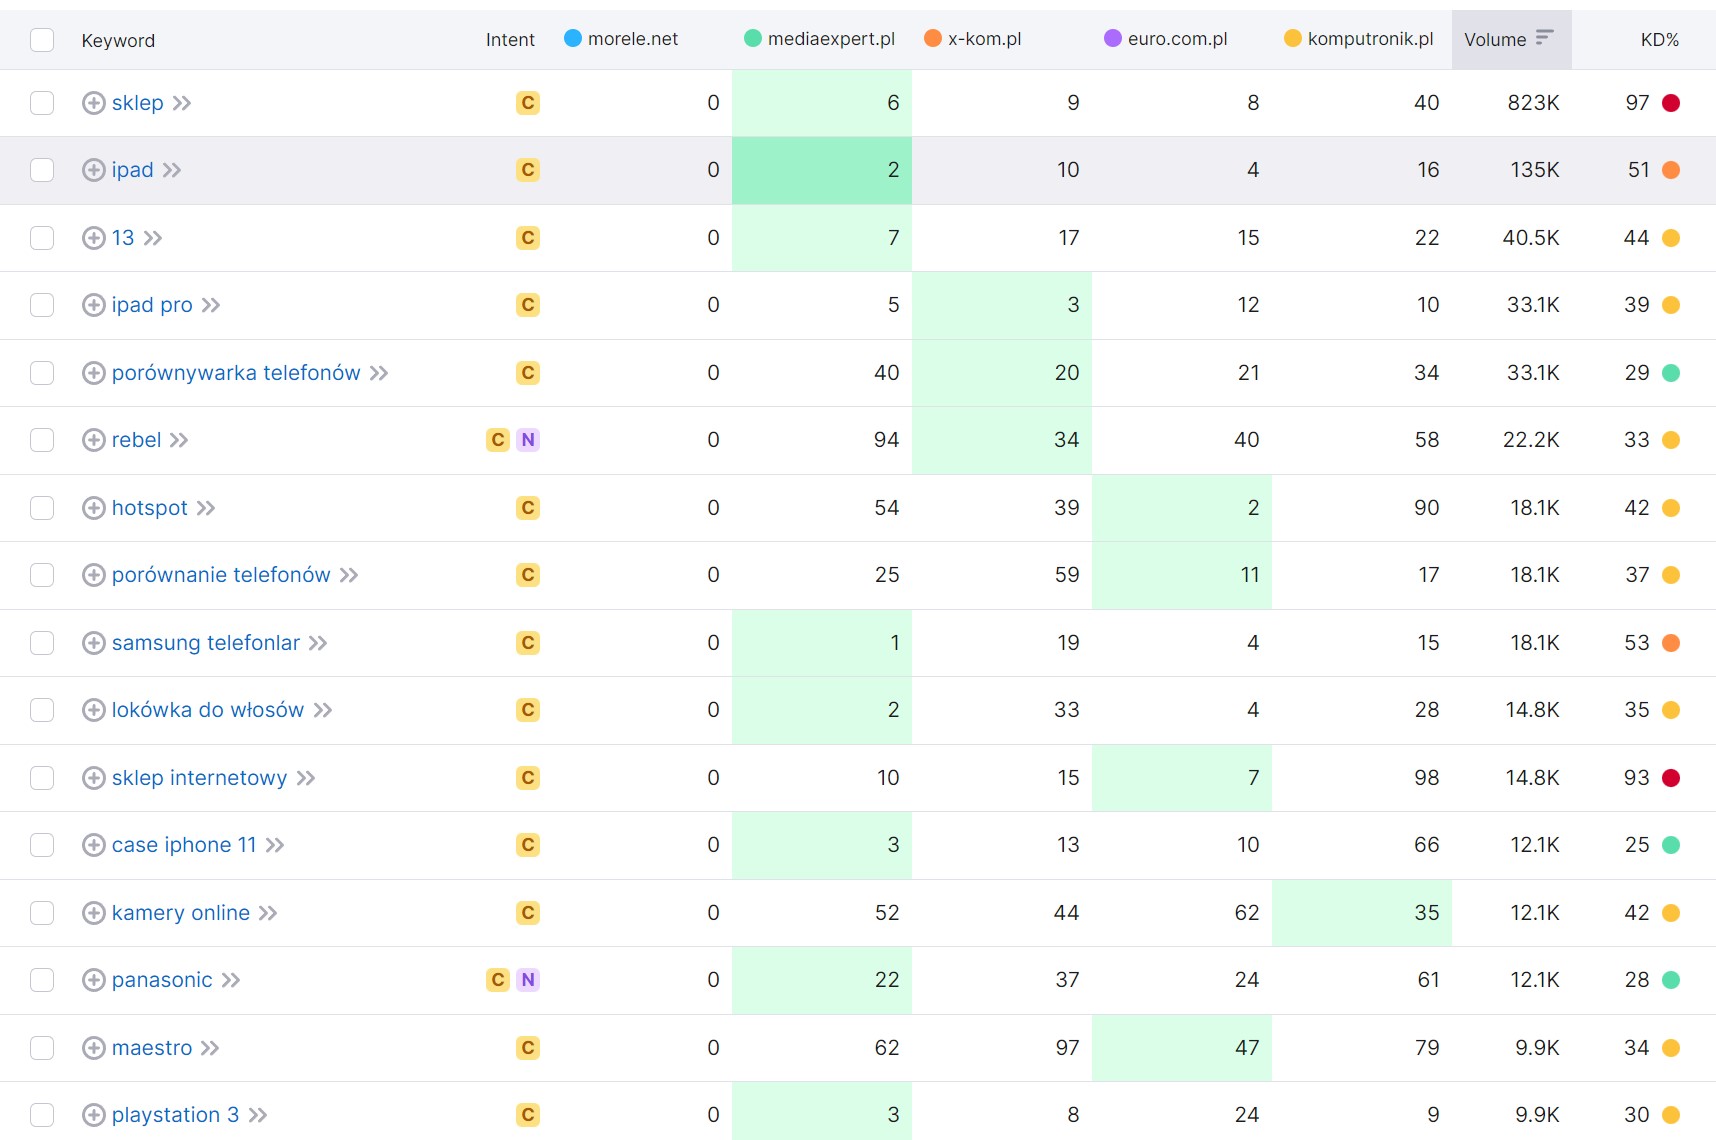Check the hotspot row checkbox
This screenshot has height=1140, width=1716.
(42, 508)
